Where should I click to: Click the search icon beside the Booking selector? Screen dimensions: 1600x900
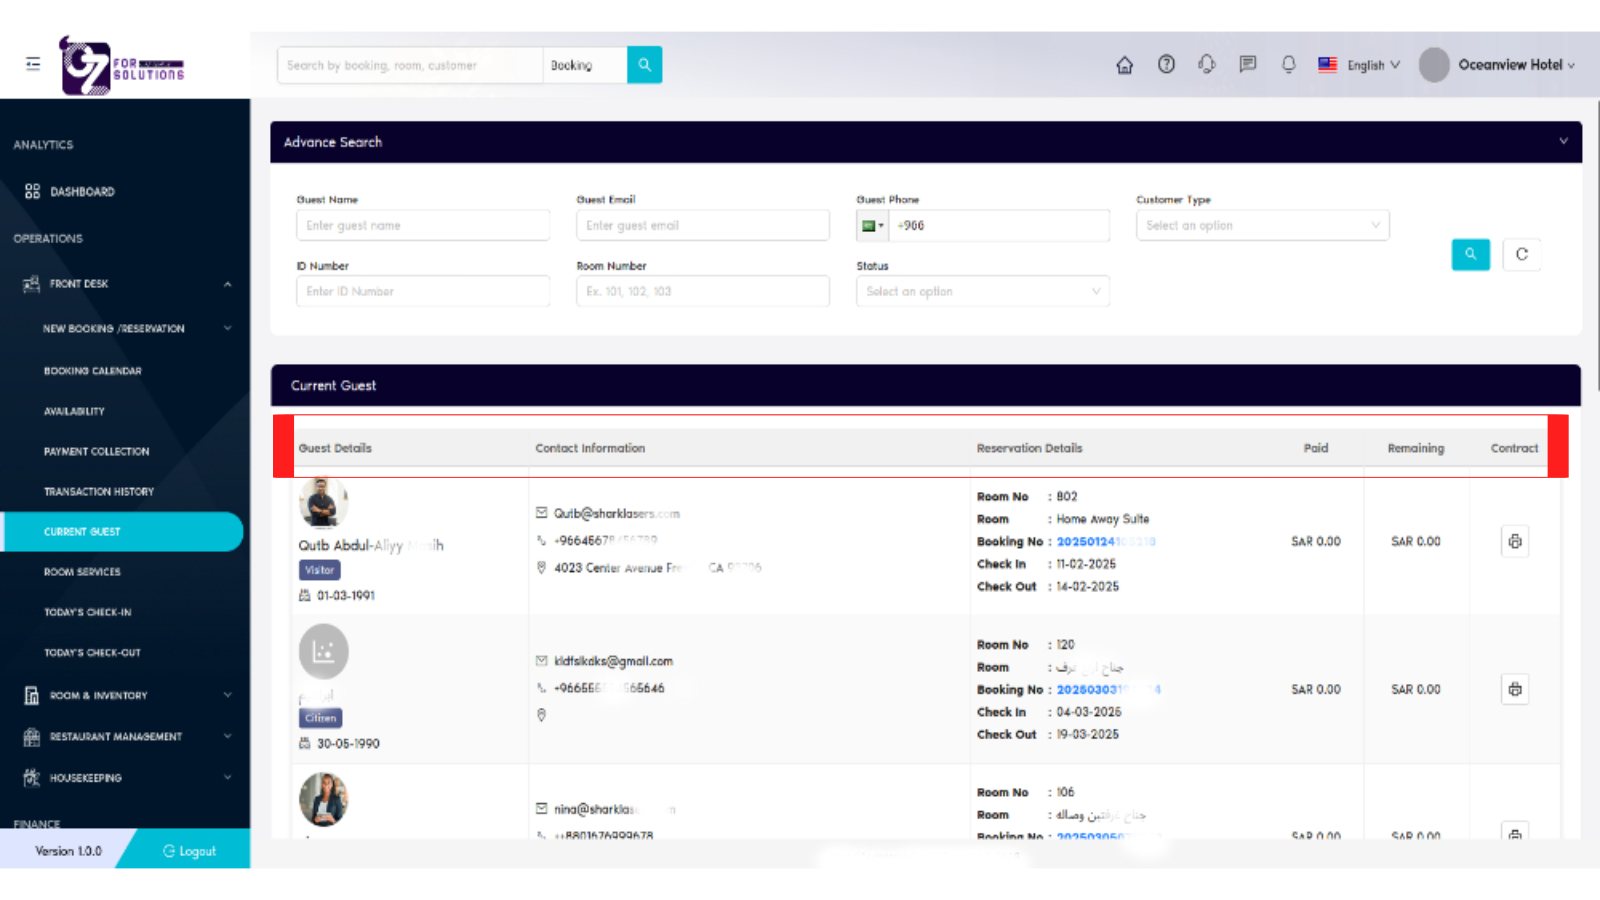[x=644, y=64]
